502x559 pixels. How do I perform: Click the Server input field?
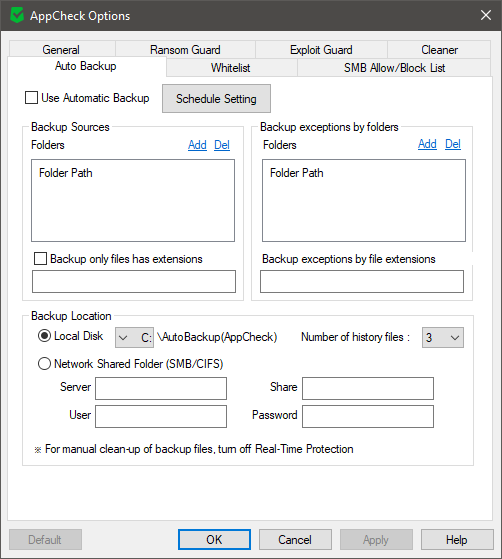161,388
